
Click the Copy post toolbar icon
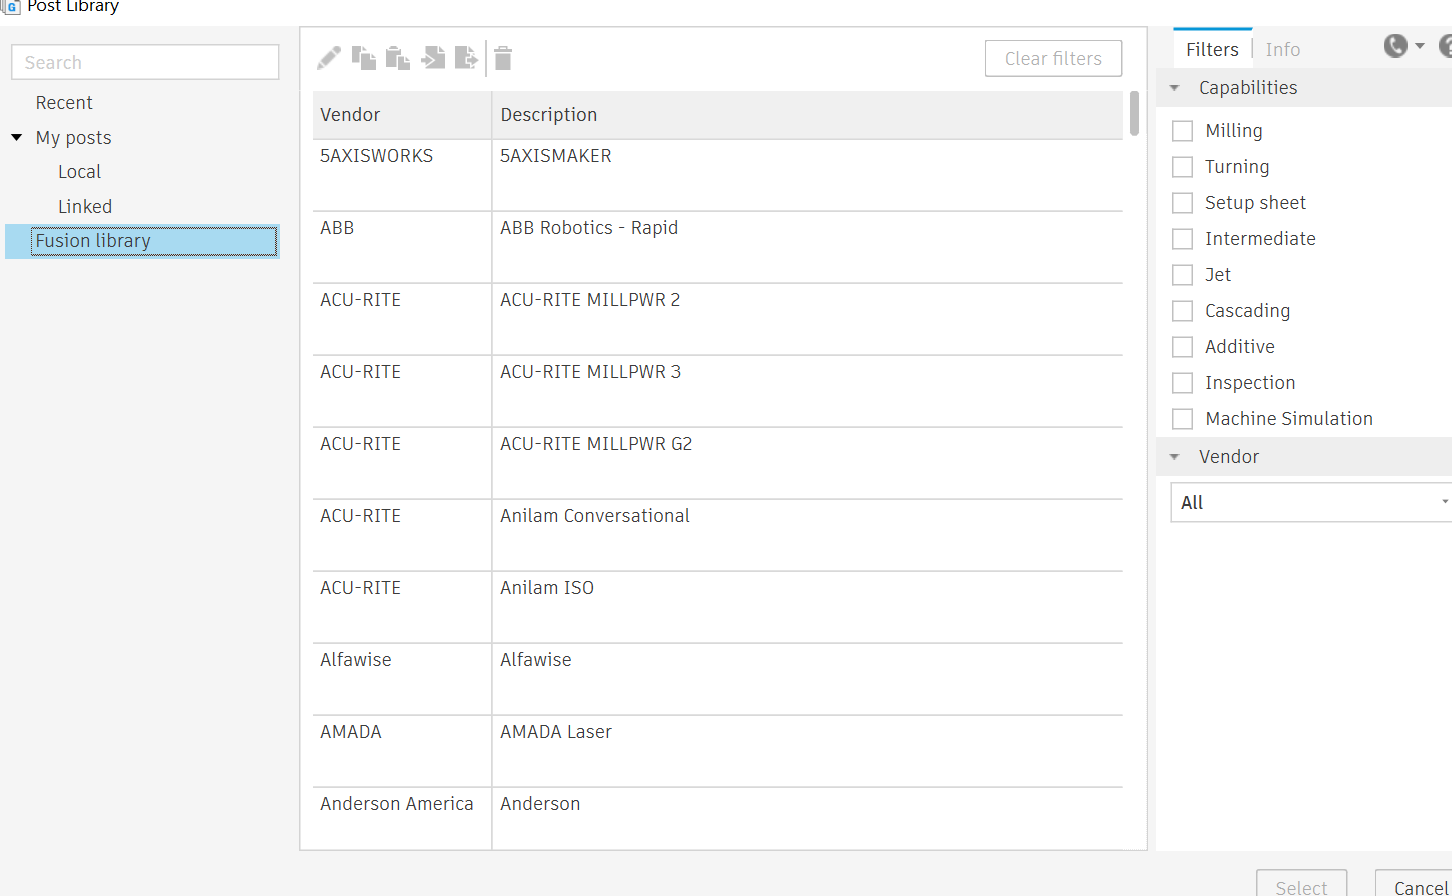click(364, 58)
